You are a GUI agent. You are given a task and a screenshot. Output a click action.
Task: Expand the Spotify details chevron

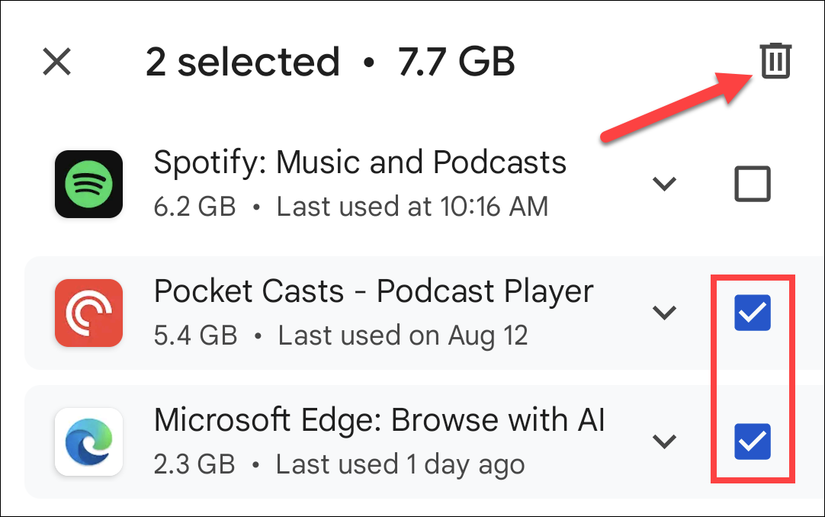664,184
